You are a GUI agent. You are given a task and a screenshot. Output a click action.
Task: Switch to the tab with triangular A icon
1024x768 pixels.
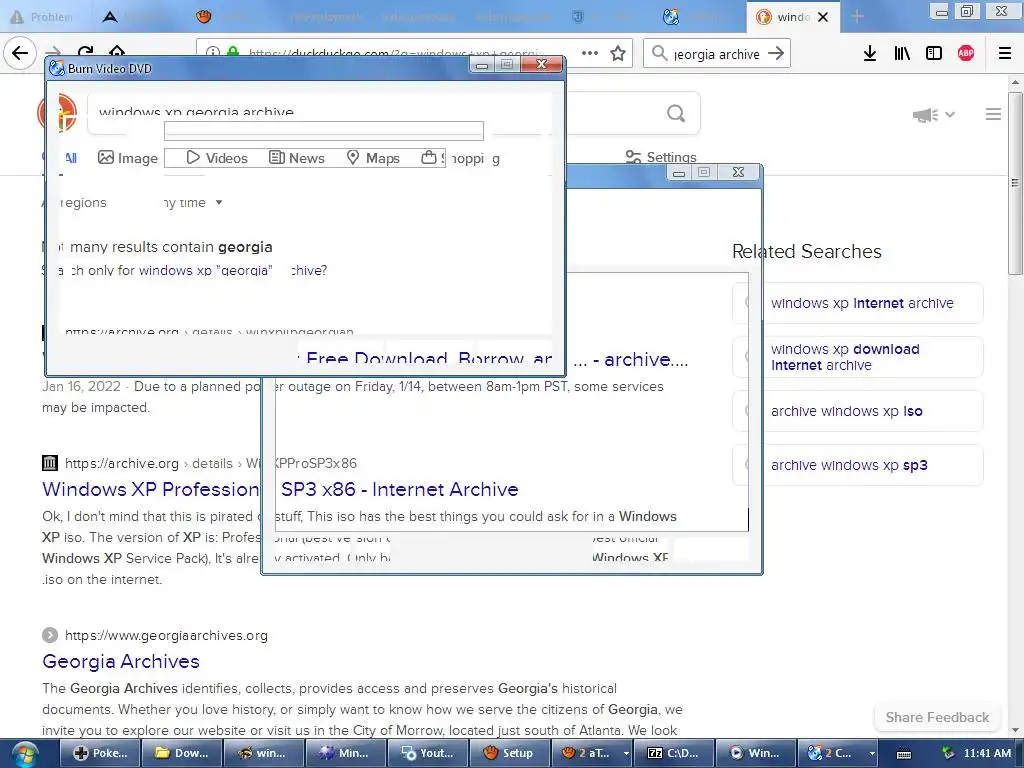pos(110,17)
